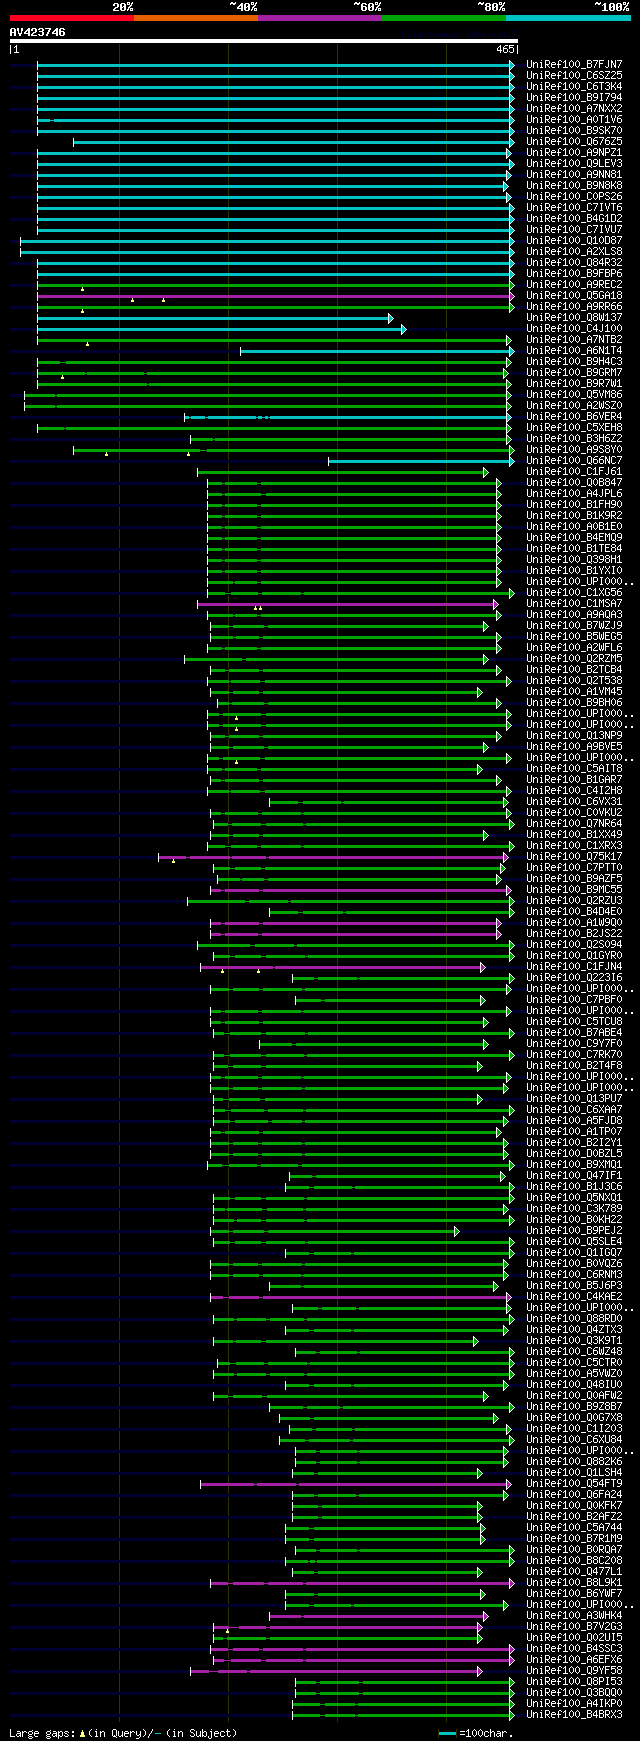Viewport: 640px width, 1741px height.
Task: Select the UniRef100_A6EFX6 label
Action: click(x=574, y=1659)
